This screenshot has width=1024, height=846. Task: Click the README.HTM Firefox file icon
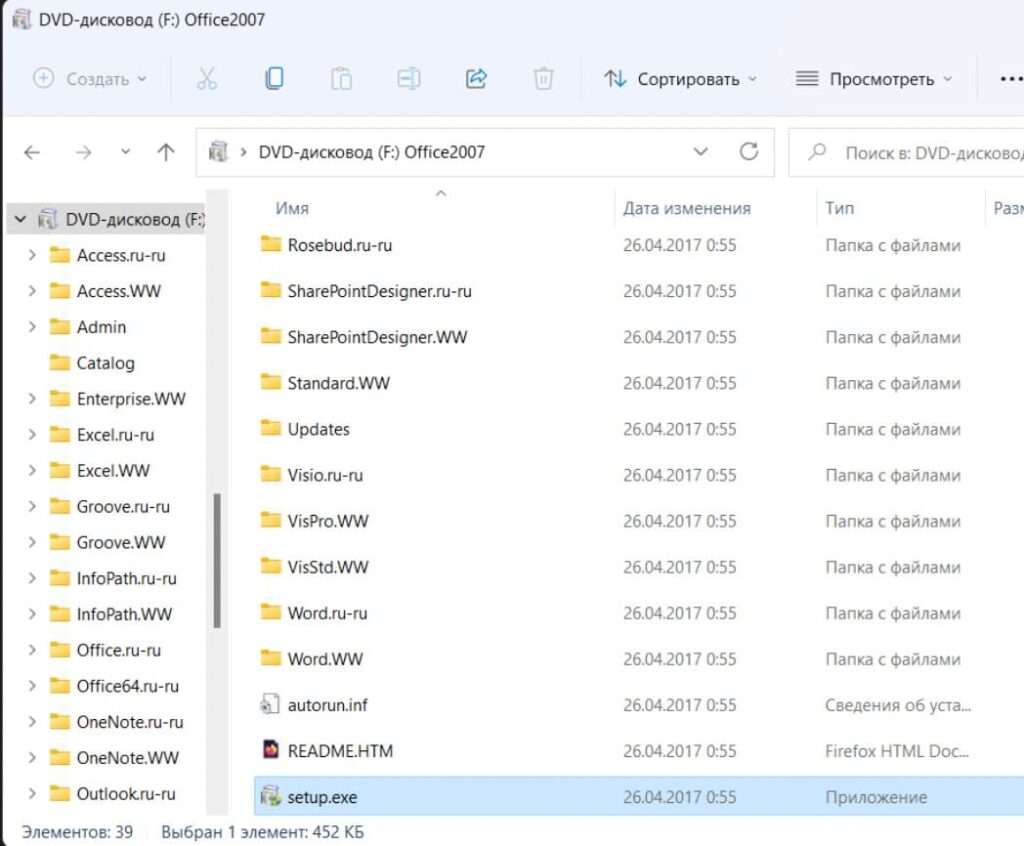270,750
